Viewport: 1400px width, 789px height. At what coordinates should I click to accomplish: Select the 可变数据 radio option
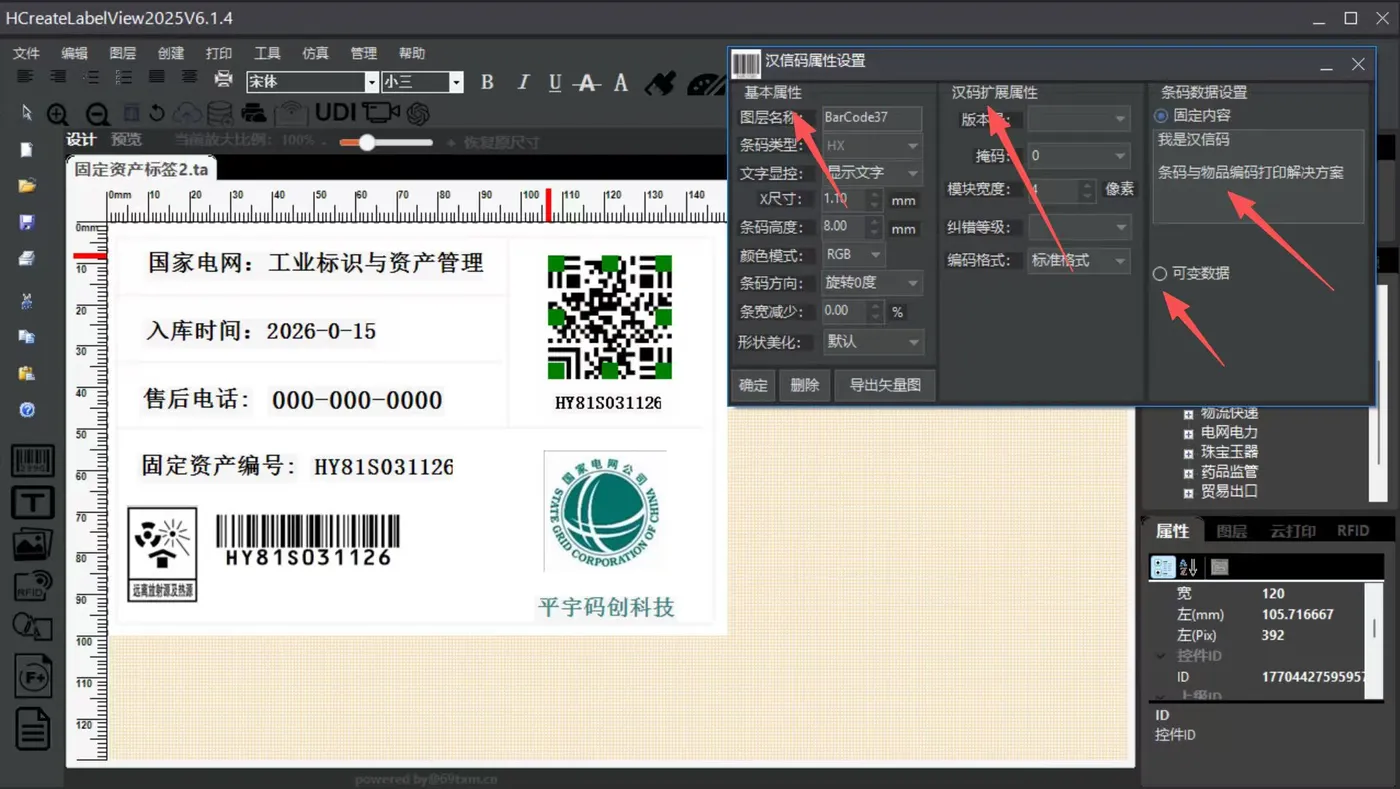point(1160,273)
